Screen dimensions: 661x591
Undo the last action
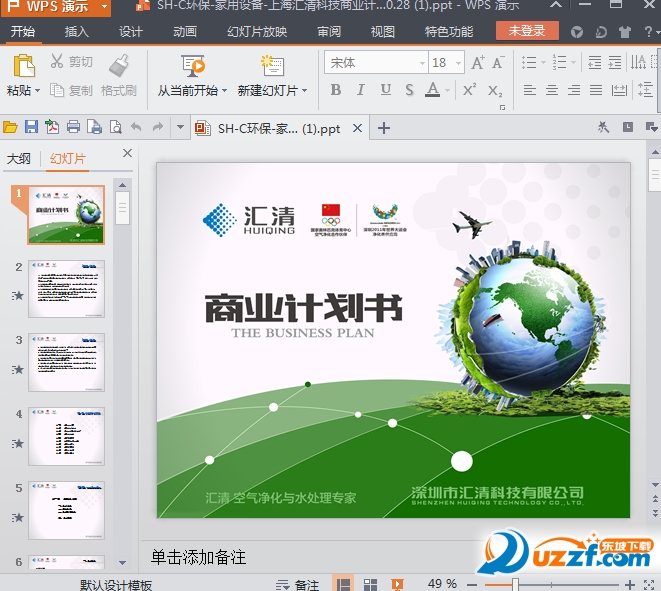136,126
